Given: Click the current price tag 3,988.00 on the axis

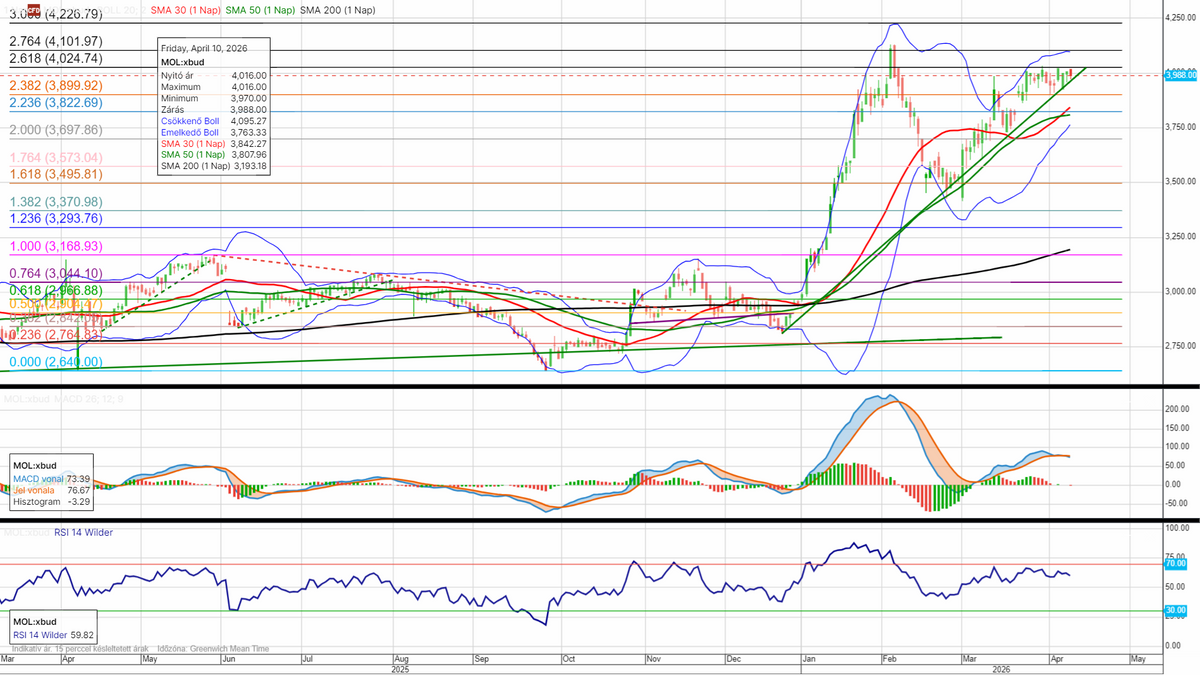Looking at the screenshot, I should pyautogui.click(x=1182, y=75).
